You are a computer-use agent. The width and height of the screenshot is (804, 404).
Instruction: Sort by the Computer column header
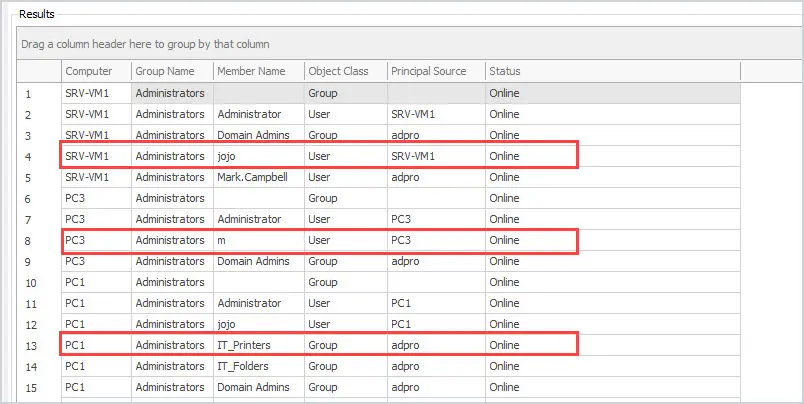96,71
